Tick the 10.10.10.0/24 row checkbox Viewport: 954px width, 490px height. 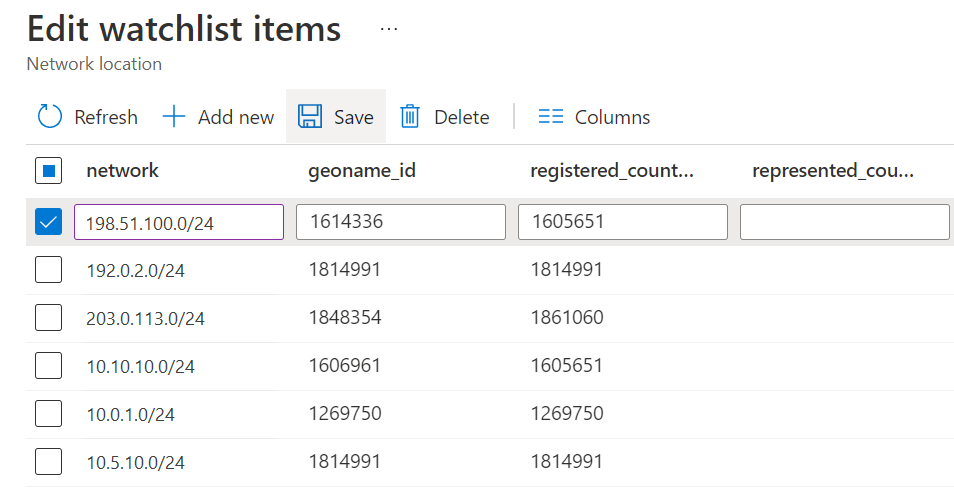(x=48, y=366)
